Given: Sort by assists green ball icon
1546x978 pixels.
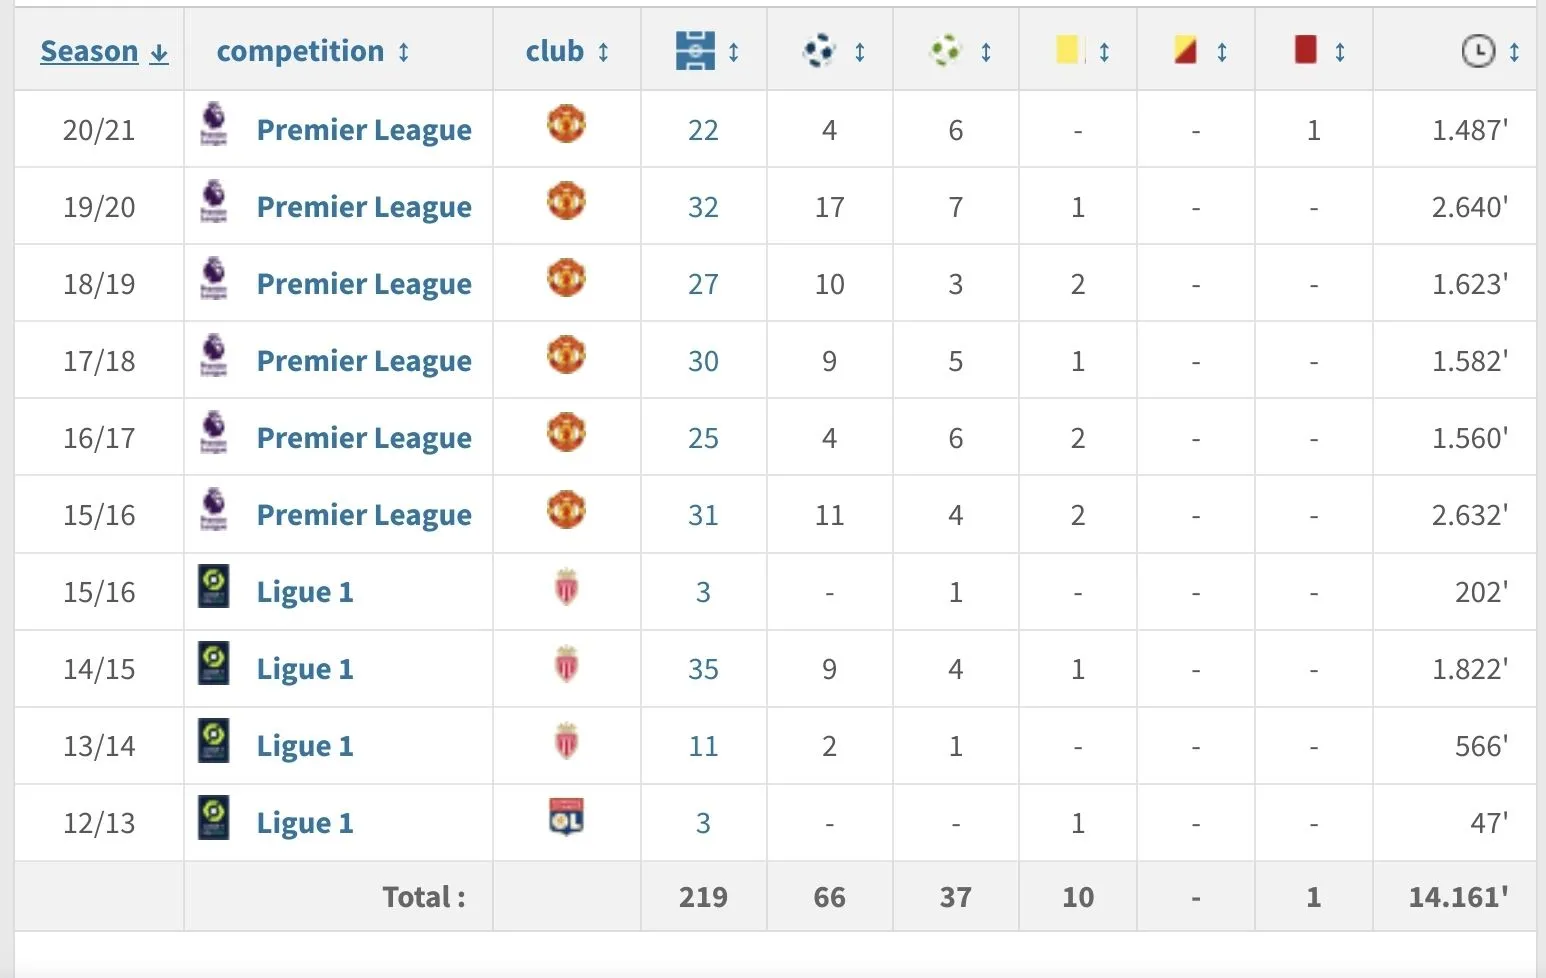Looking at the screenshot, I should tap(945, 51).
